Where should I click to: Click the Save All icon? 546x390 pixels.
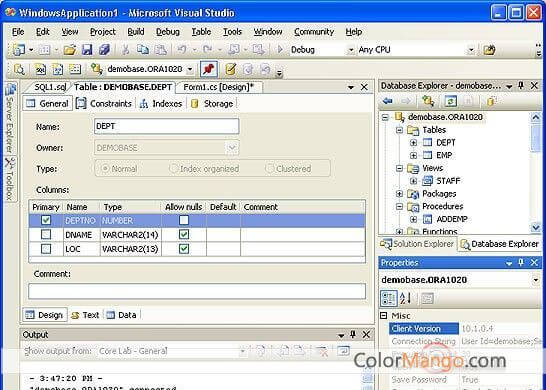(x=104, y=50)
